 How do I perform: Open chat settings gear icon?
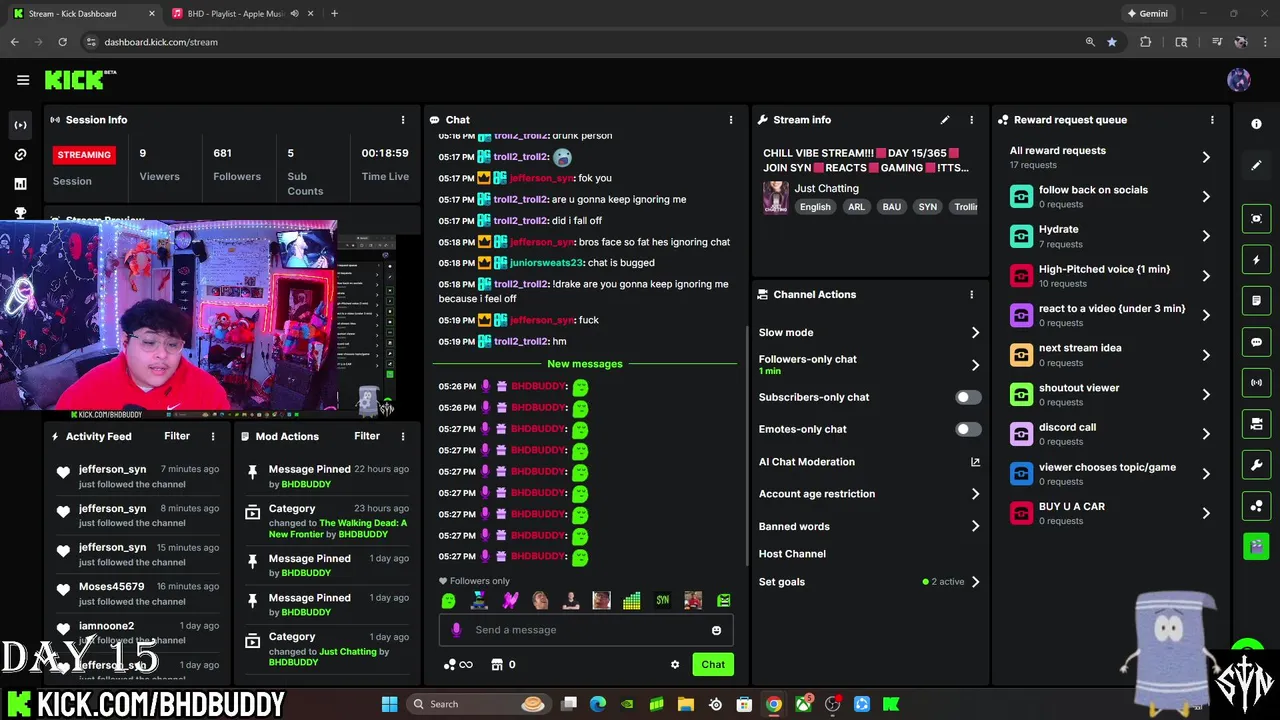[675, 664]
